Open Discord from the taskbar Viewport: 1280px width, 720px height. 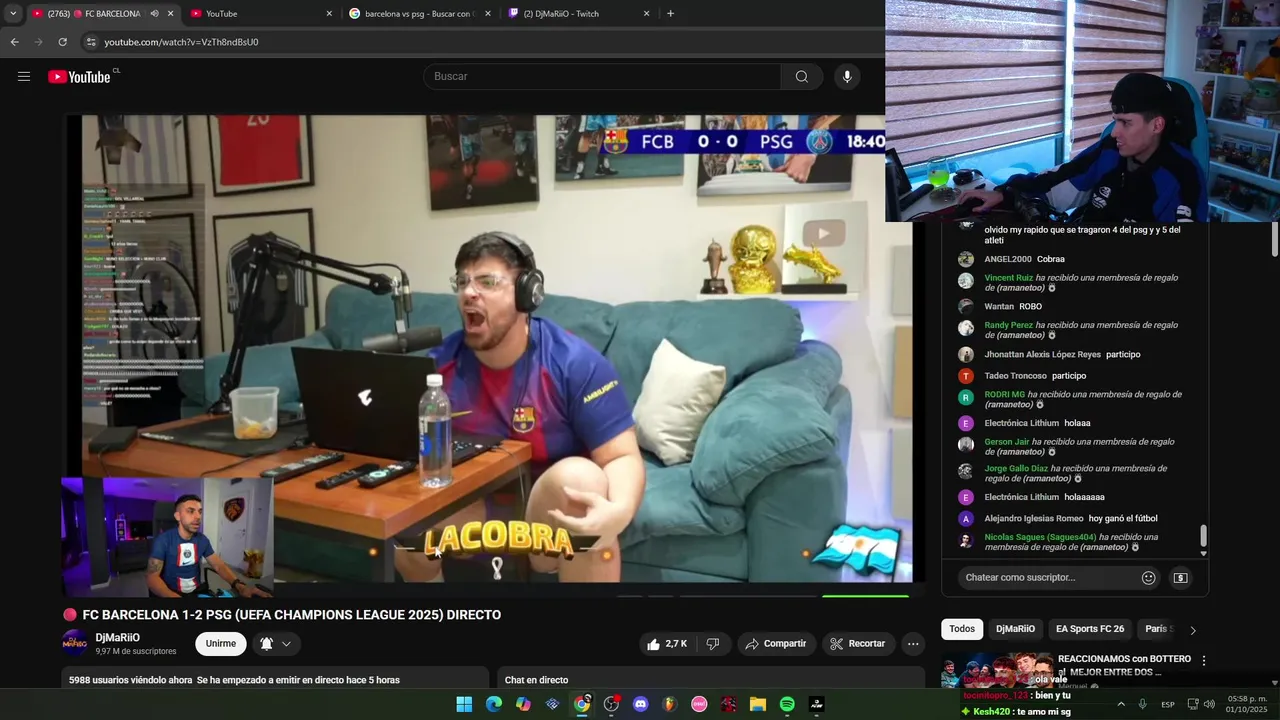pos(641,704)
